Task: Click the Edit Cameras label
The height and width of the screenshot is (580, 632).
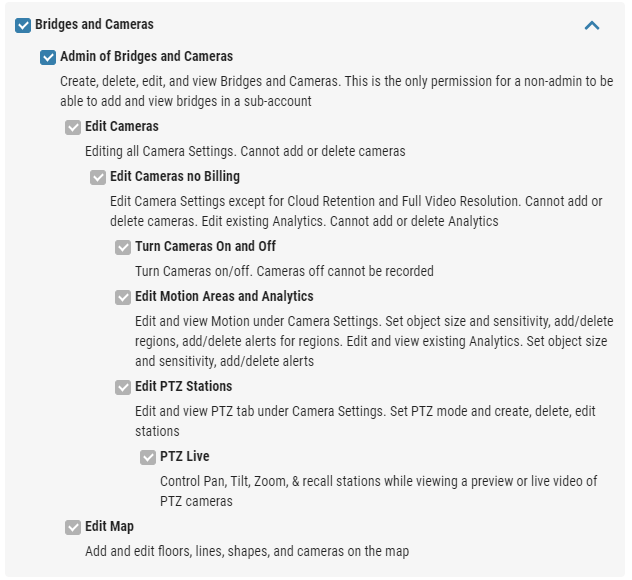Action: coord(122,127)
